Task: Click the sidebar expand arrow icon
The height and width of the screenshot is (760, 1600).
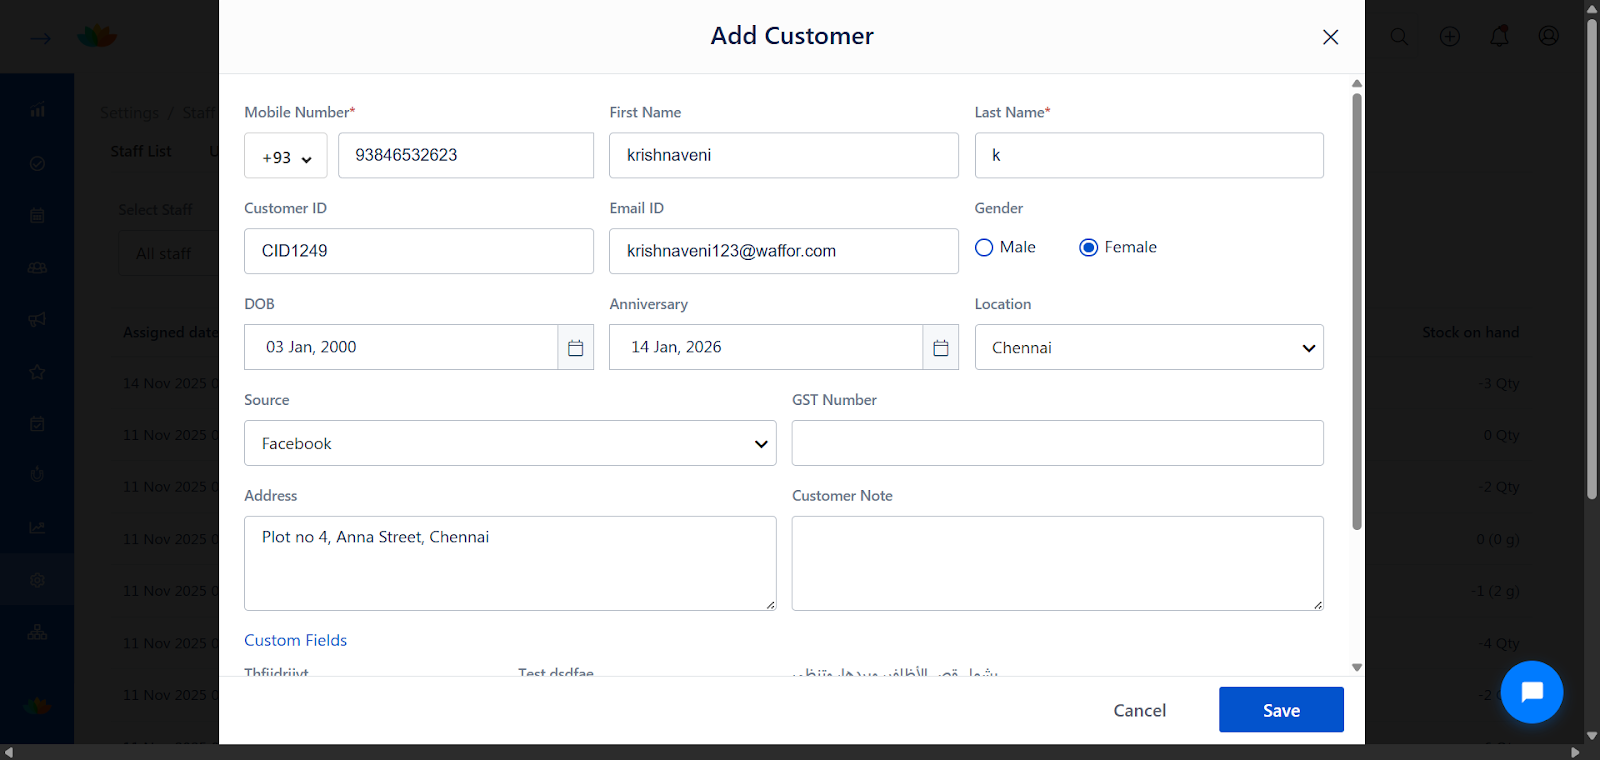Action: tap(40, 39)
